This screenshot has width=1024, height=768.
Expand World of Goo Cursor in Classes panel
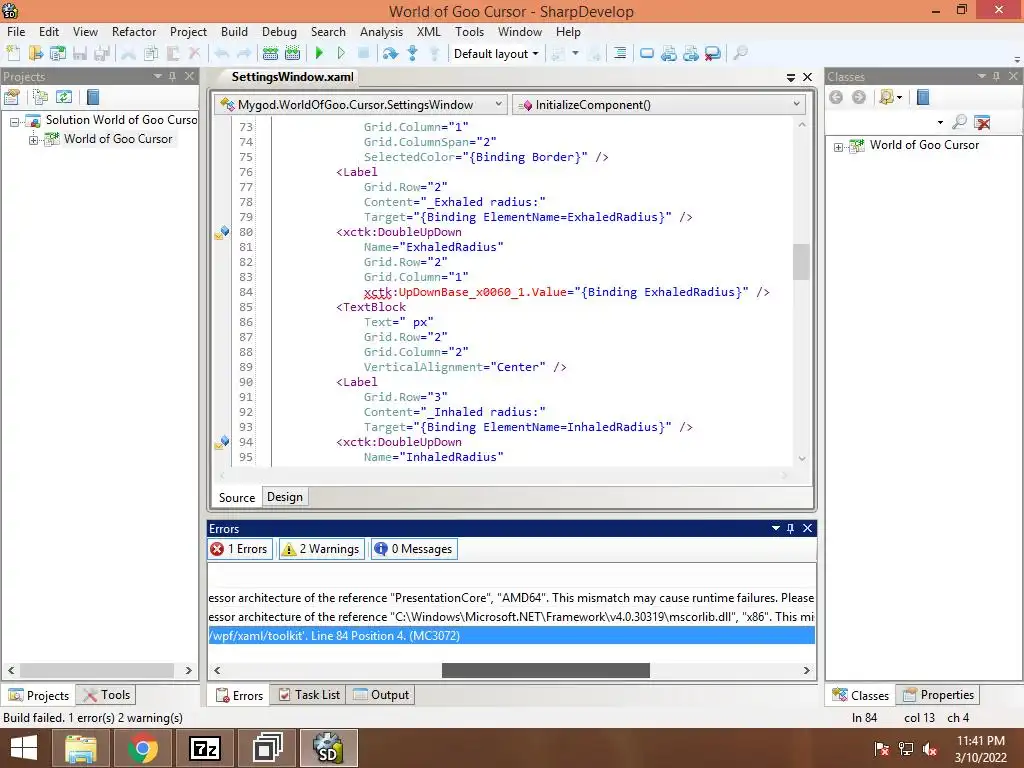point(839,147)
